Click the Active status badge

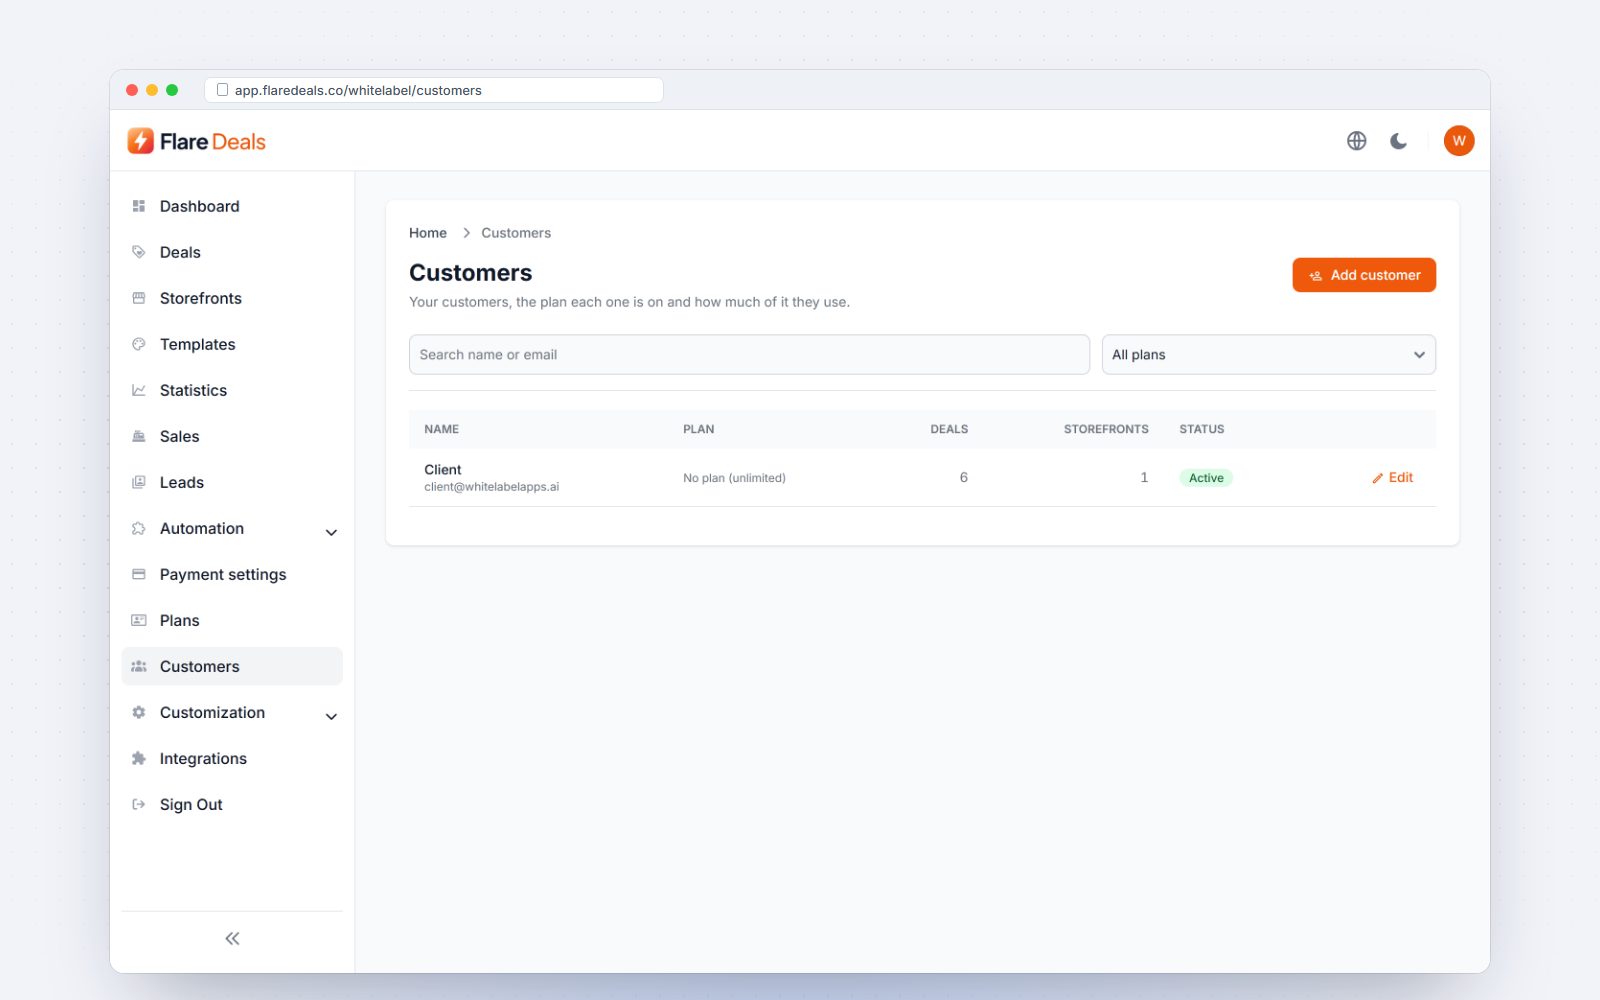click(1206, 478)
